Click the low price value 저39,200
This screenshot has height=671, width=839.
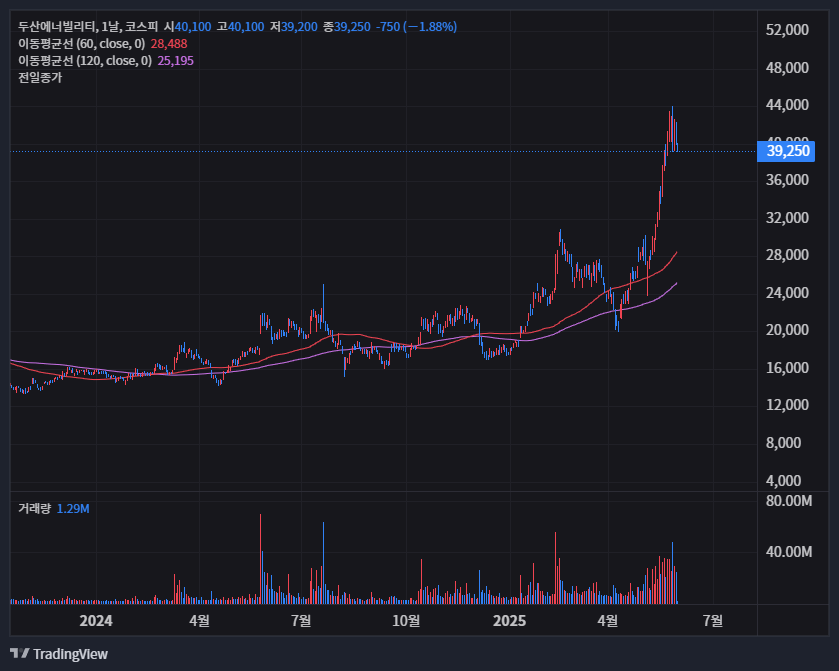click(293, 27)
